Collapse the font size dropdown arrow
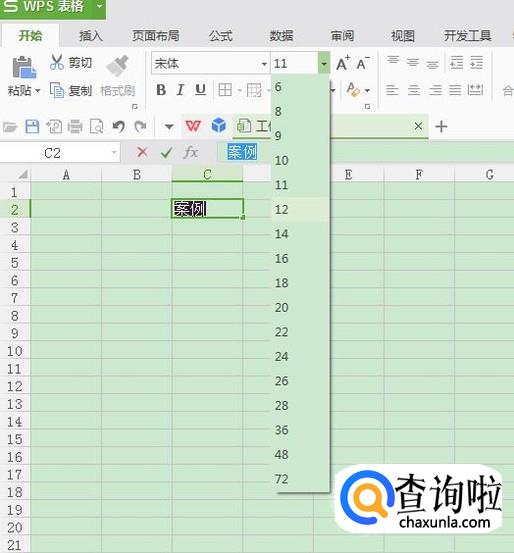514x553 pixels. pyautogui.click(x=324, y=63)
